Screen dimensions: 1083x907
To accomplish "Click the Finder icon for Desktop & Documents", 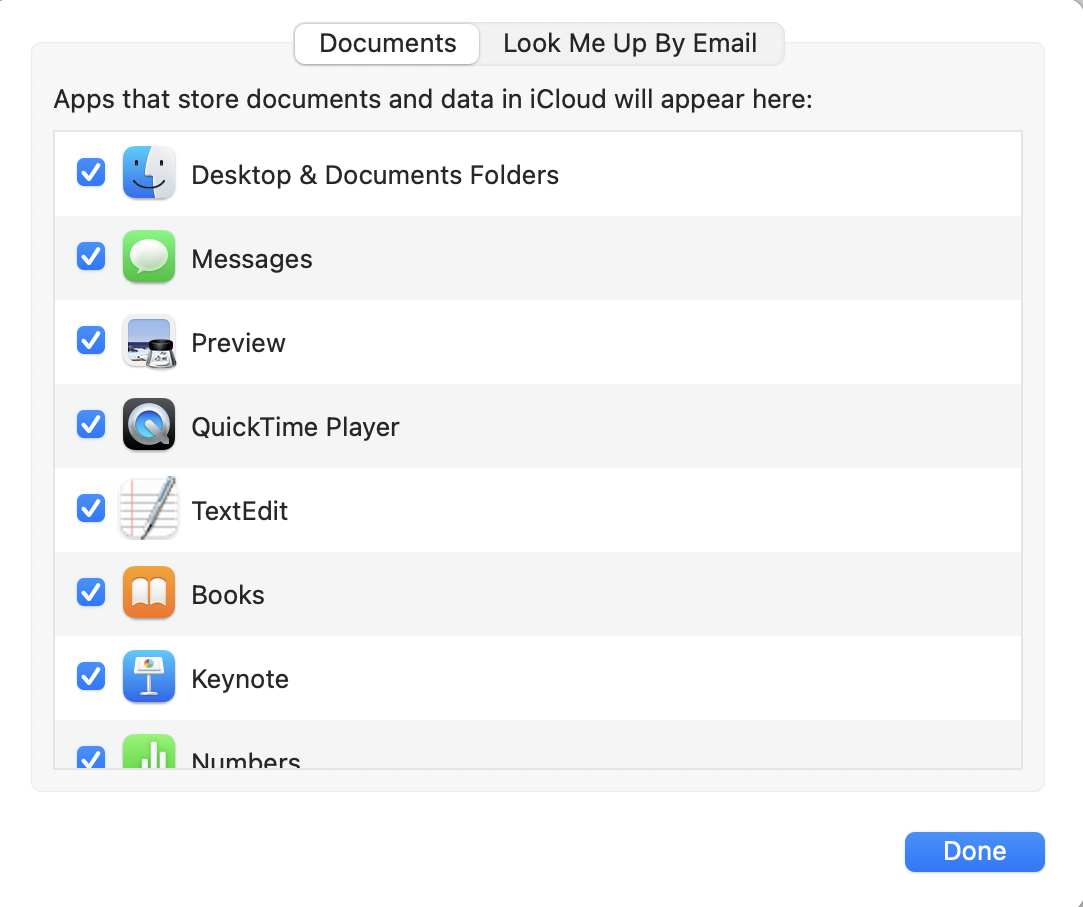I will pos(149,174).
